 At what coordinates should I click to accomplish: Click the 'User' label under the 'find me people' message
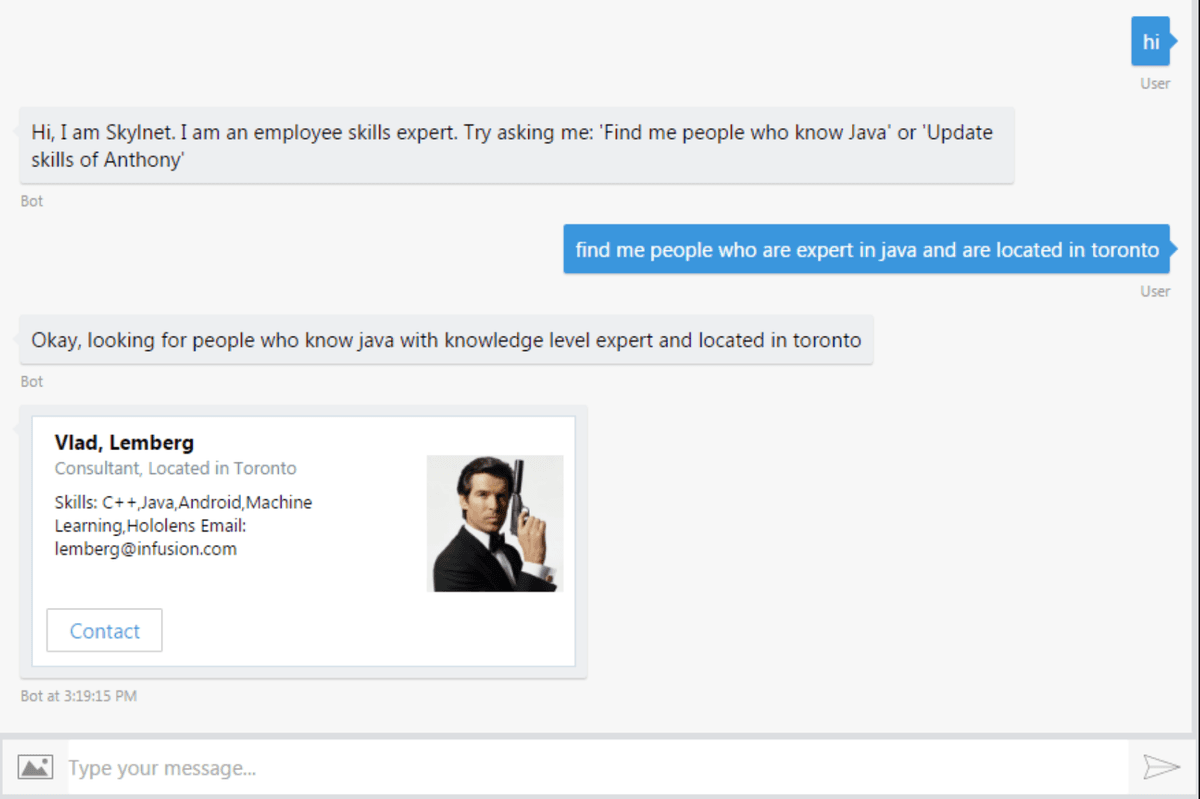point(1155,291)
